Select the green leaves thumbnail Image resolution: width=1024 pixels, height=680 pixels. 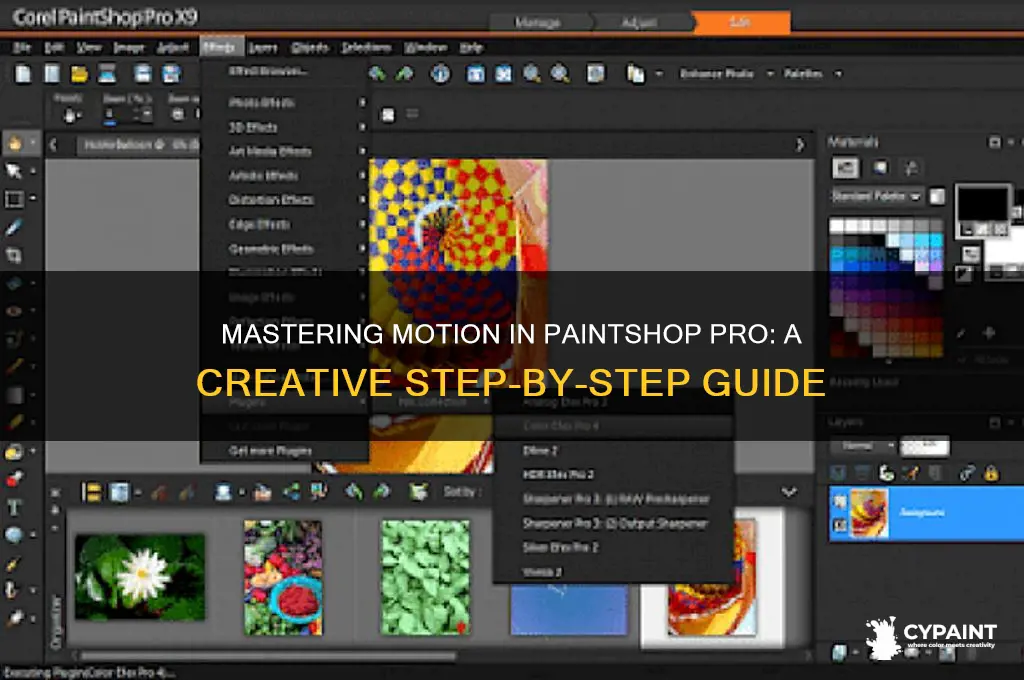425,577
